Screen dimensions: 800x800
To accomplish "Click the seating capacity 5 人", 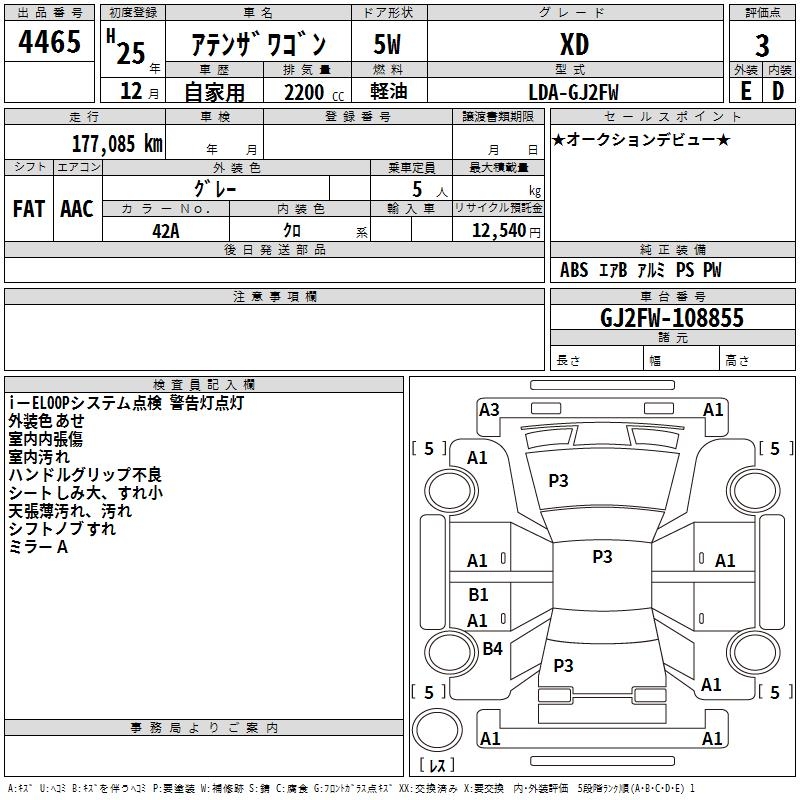I will (430, 190).
